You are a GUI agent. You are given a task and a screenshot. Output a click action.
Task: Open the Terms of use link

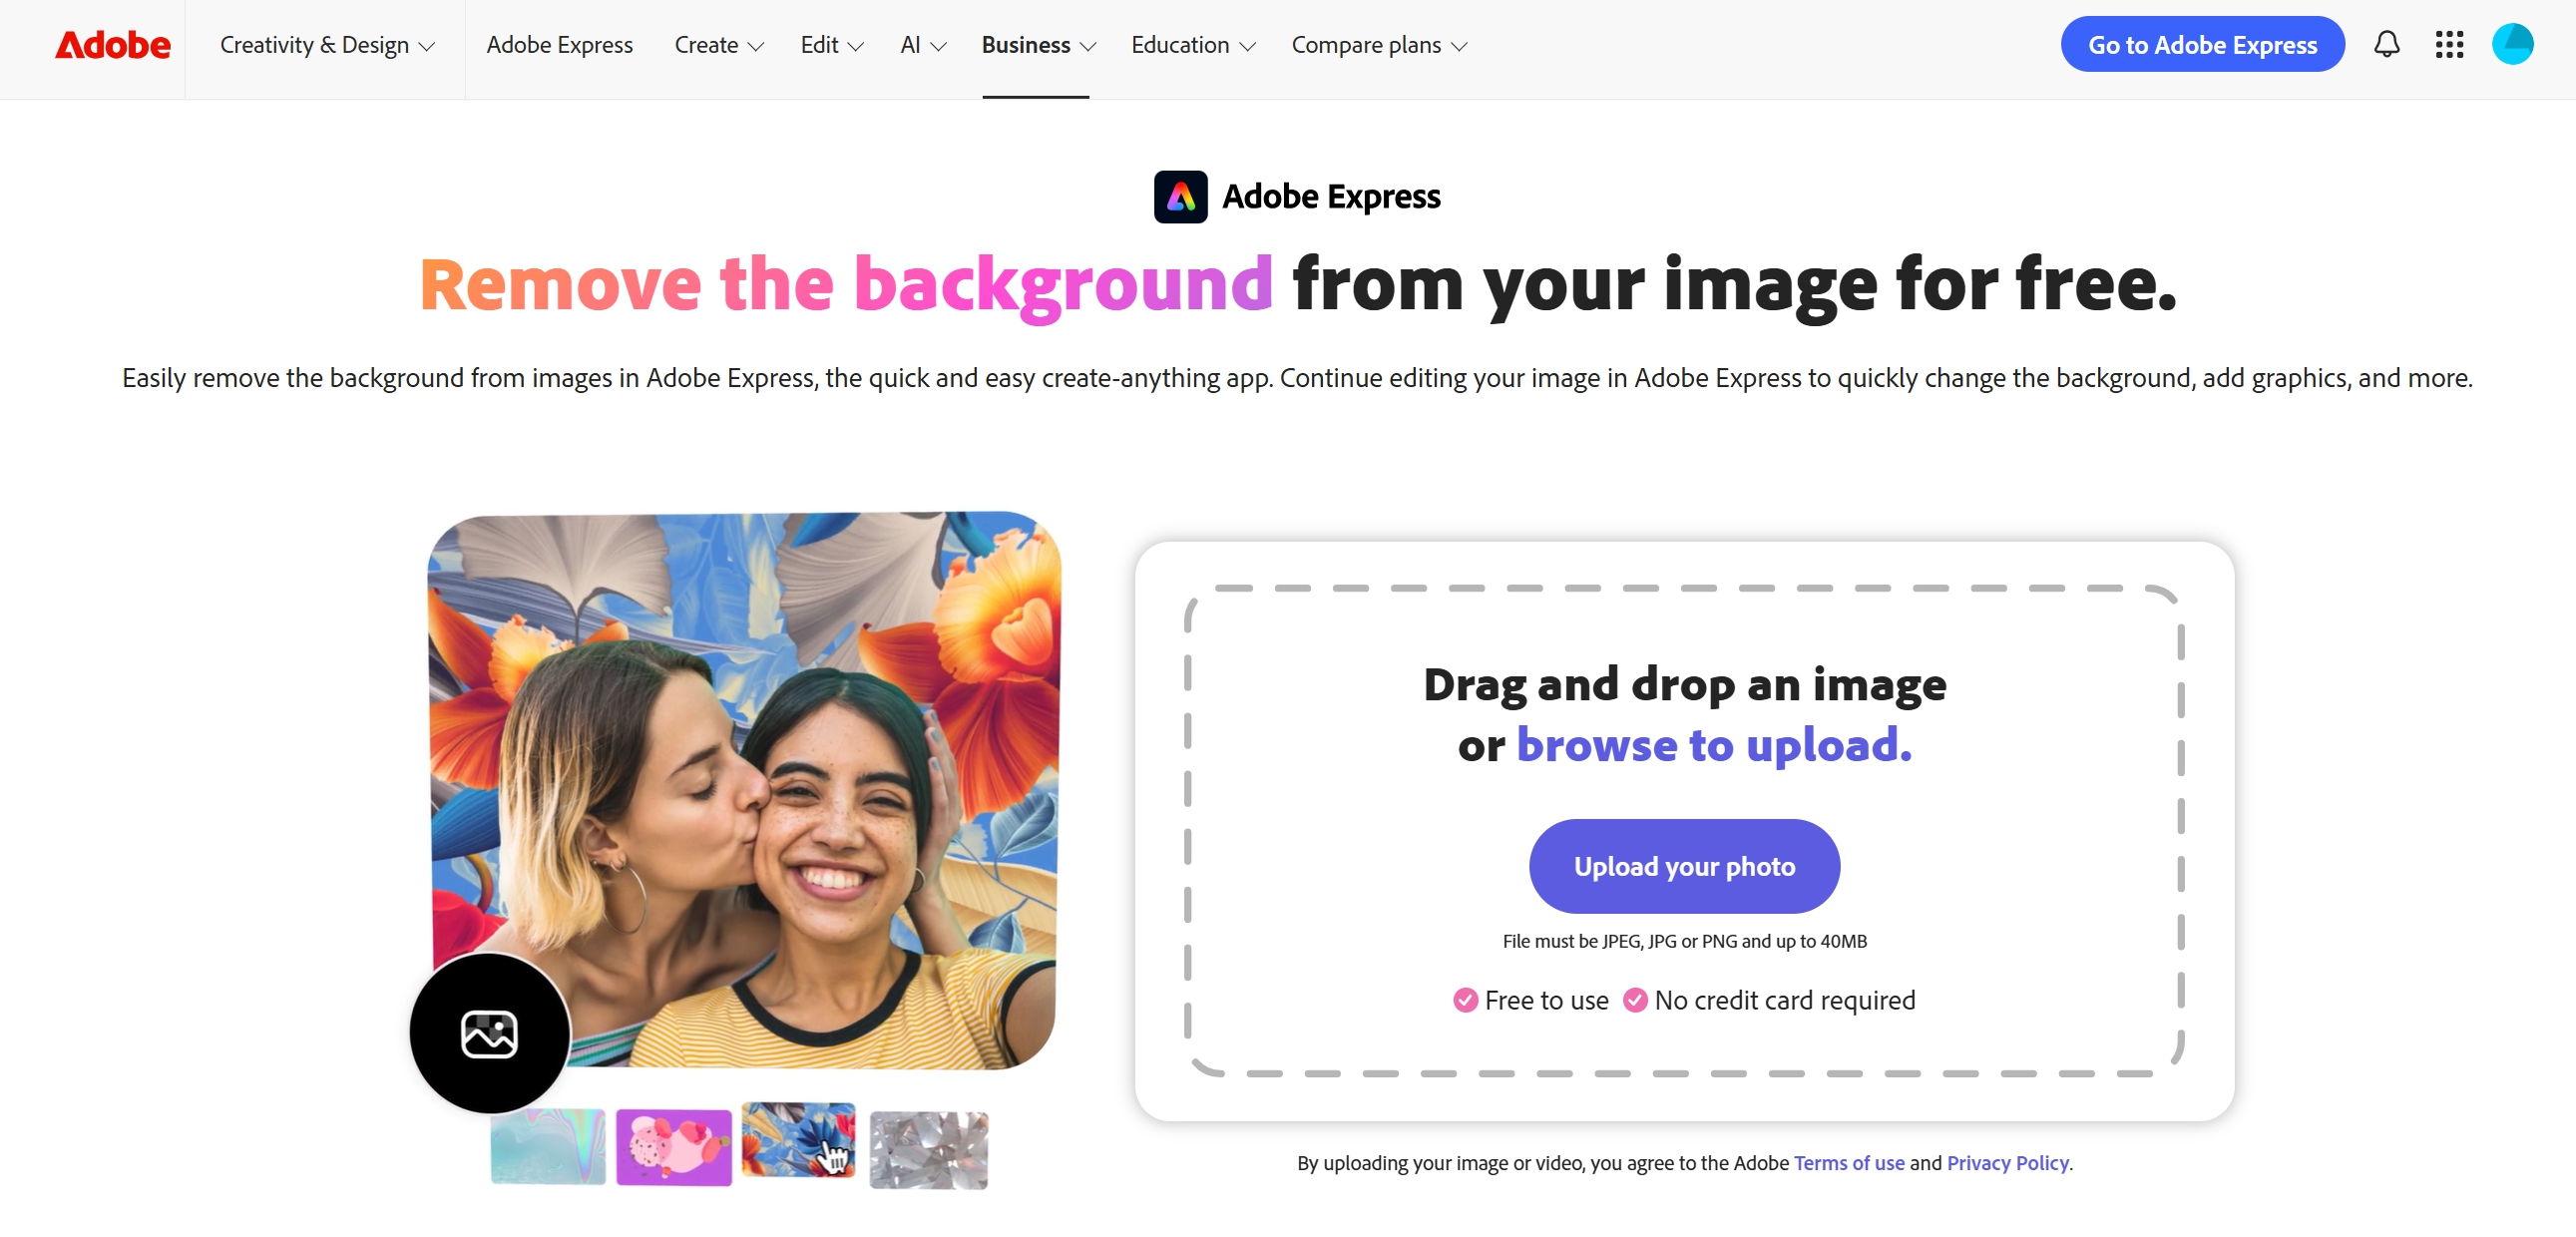[x=1849, y=1162]
